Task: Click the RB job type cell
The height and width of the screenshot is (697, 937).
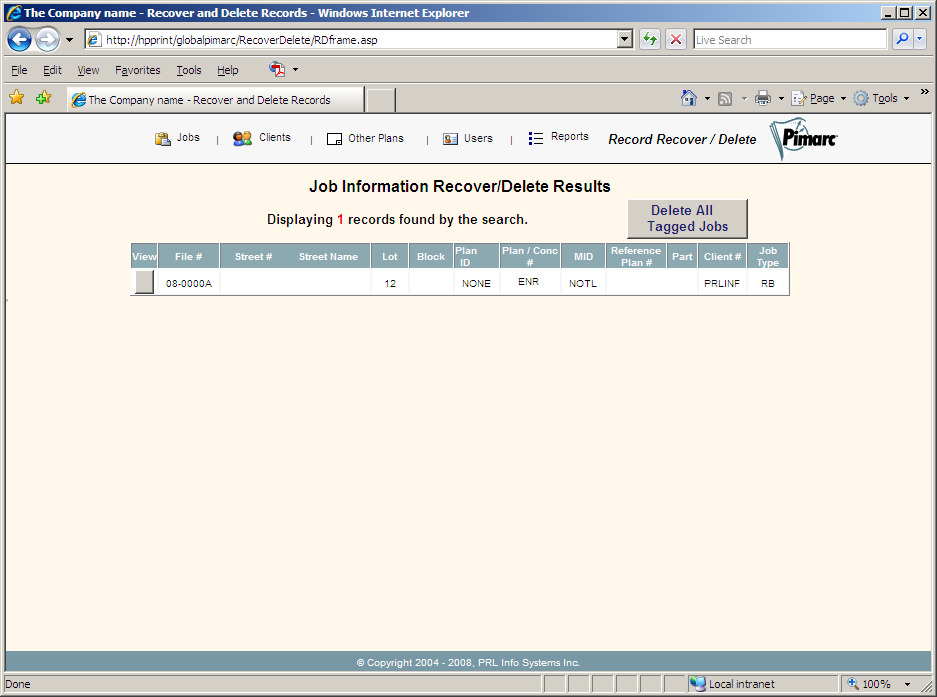Action: (767, 283)
